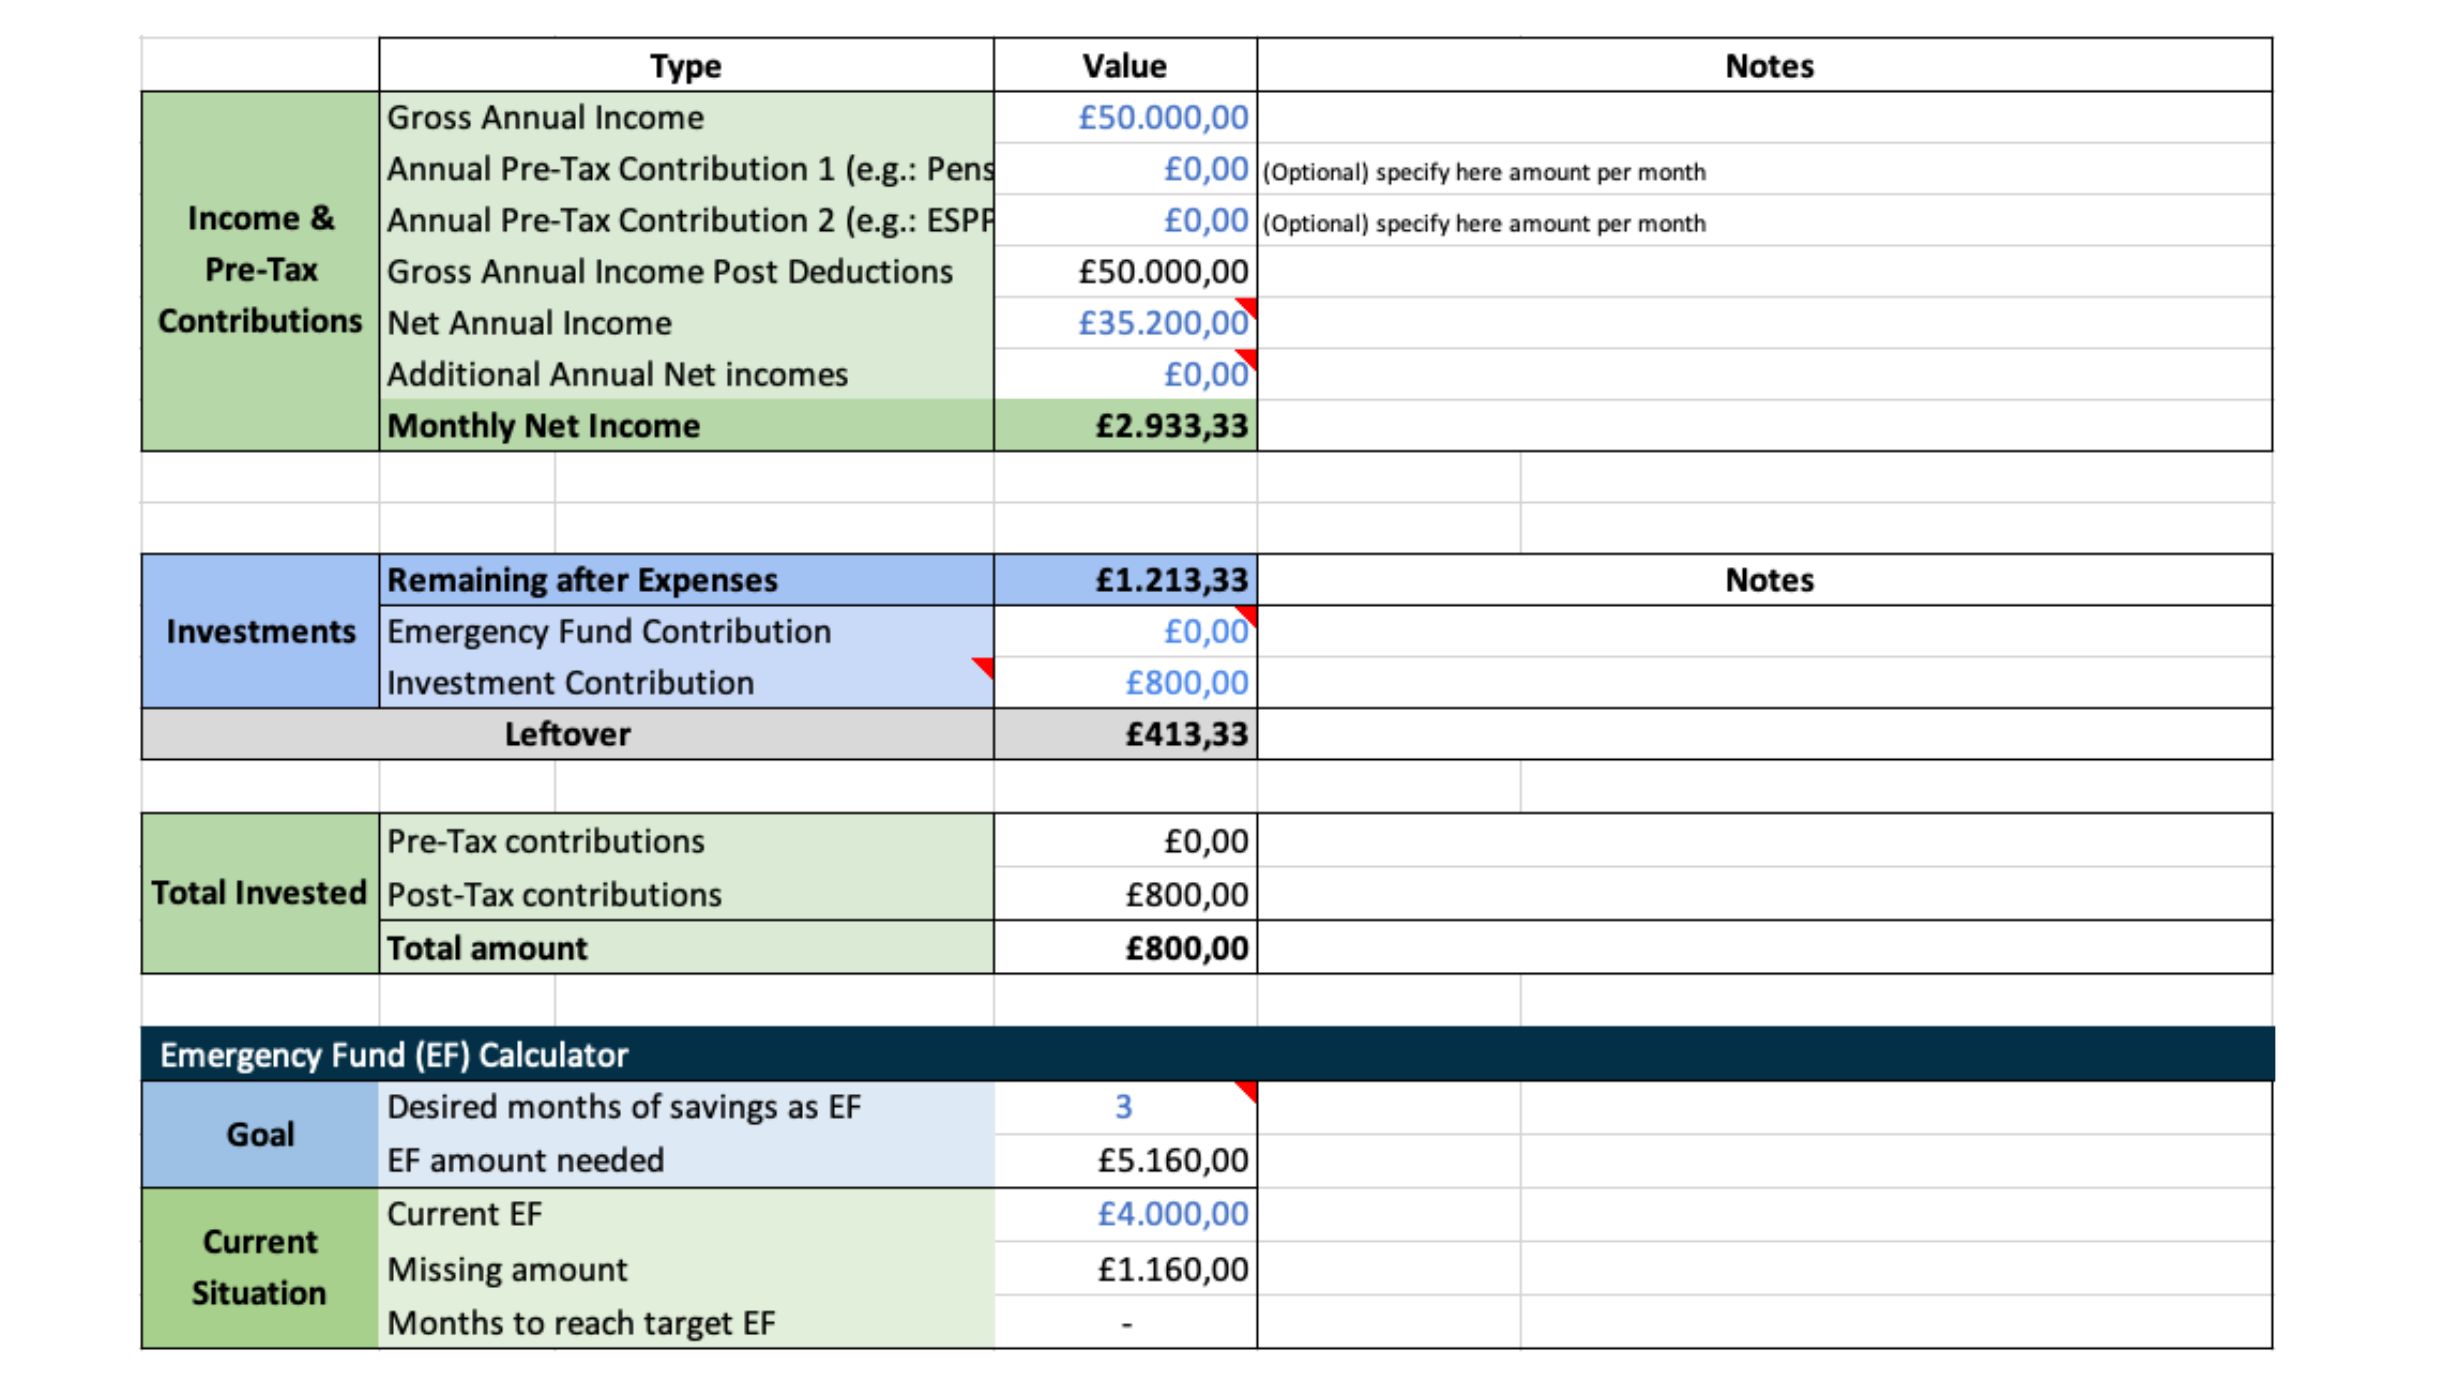
Task: Click red comment marker on Desired months cell
Action: 1248,1090
